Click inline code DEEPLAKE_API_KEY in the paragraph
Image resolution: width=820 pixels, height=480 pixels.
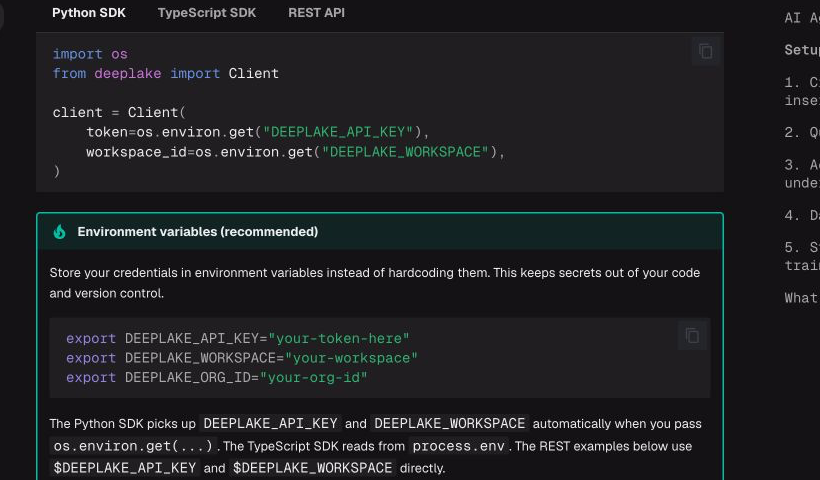pyautogui.click(x=270, y=424)
